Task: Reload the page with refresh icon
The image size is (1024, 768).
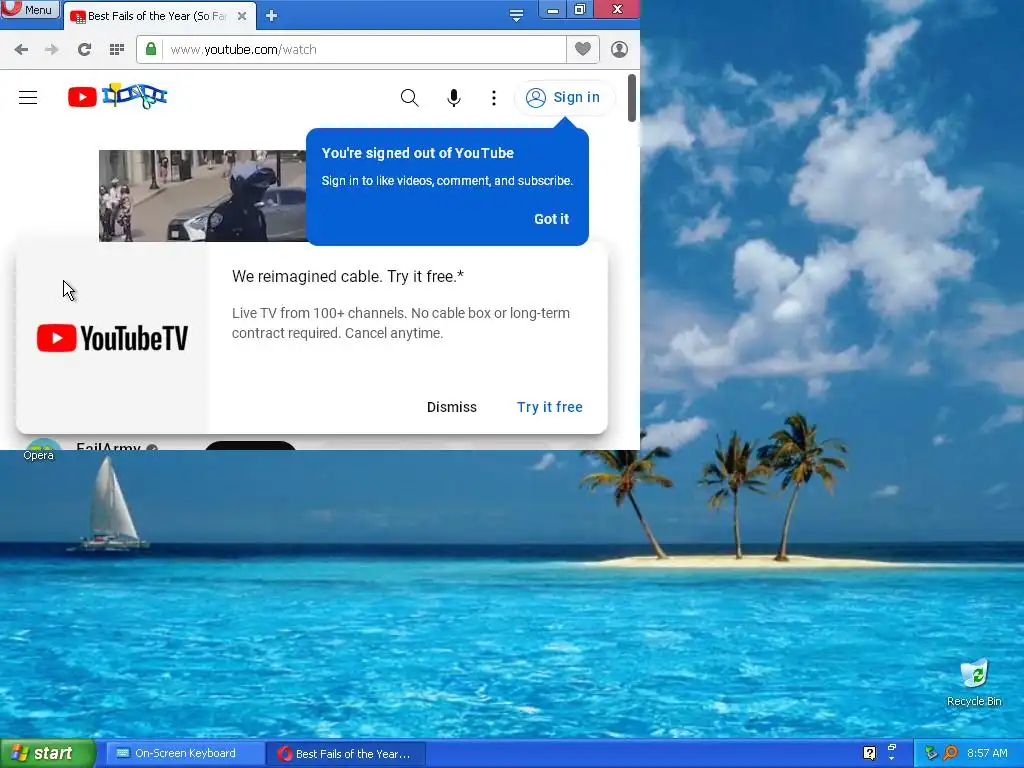Action: click(x=84, y=50)
